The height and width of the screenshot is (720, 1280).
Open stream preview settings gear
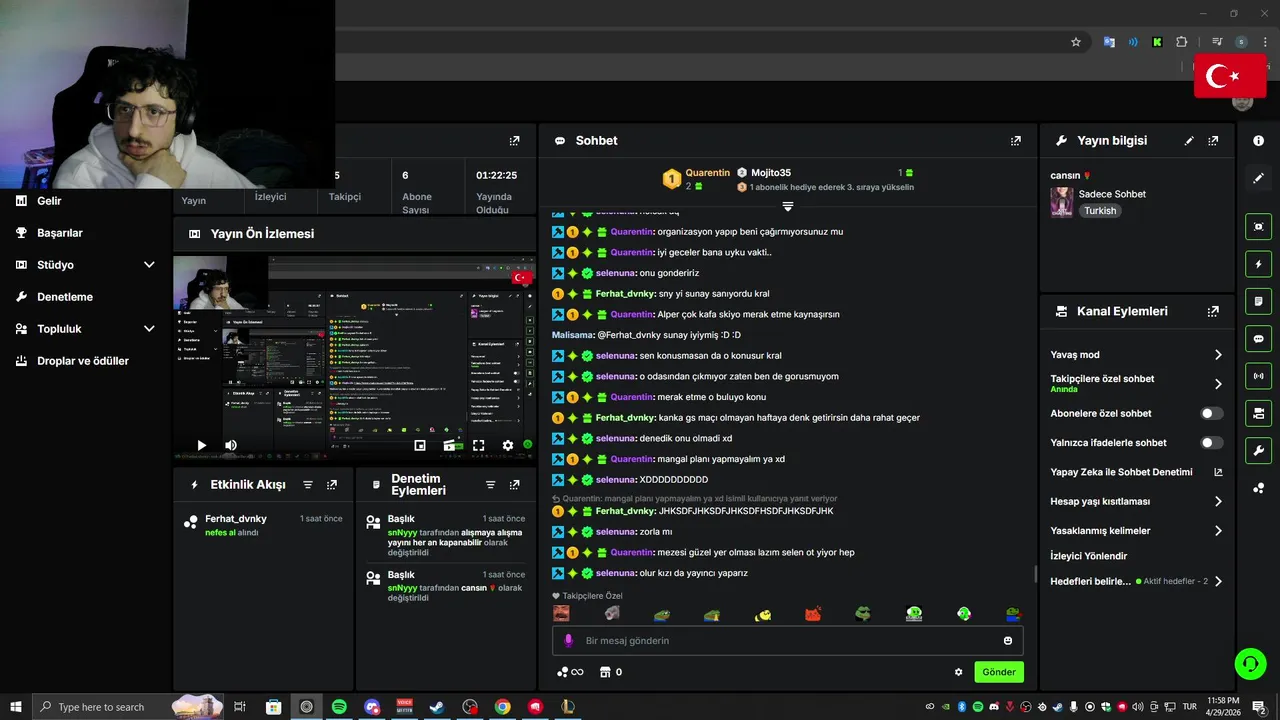point(508,445)
